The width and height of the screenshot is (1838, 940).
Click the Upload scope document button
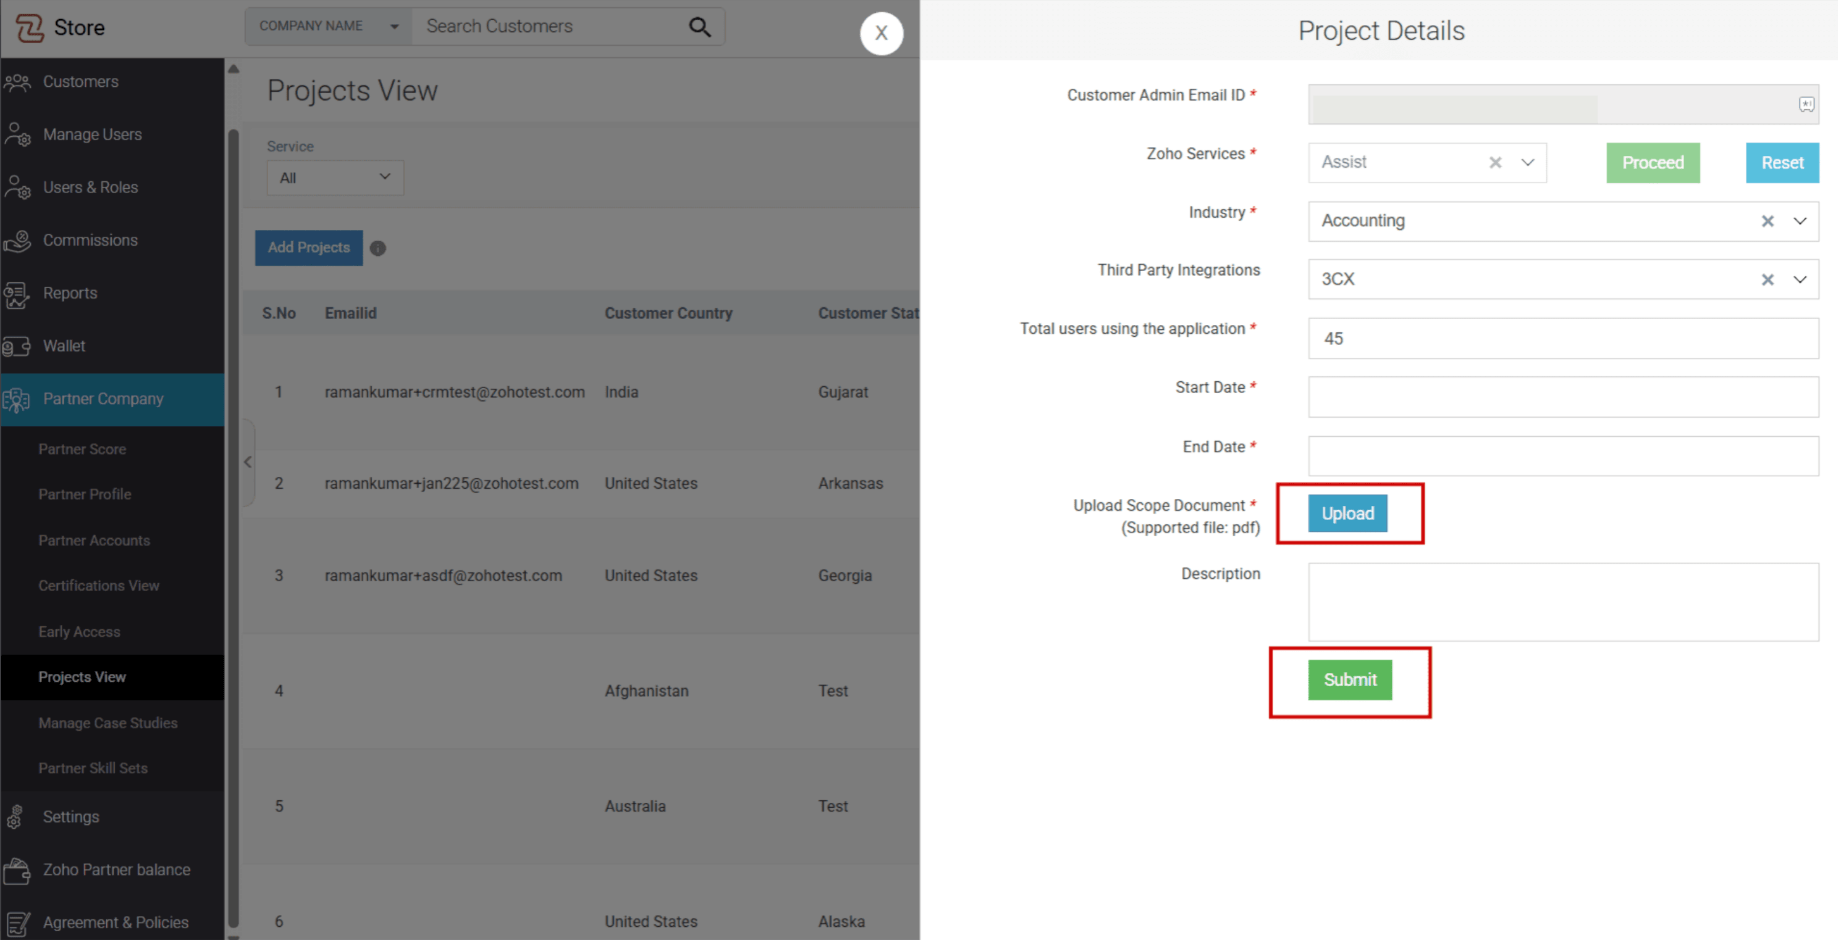(x=1348, y=513)
